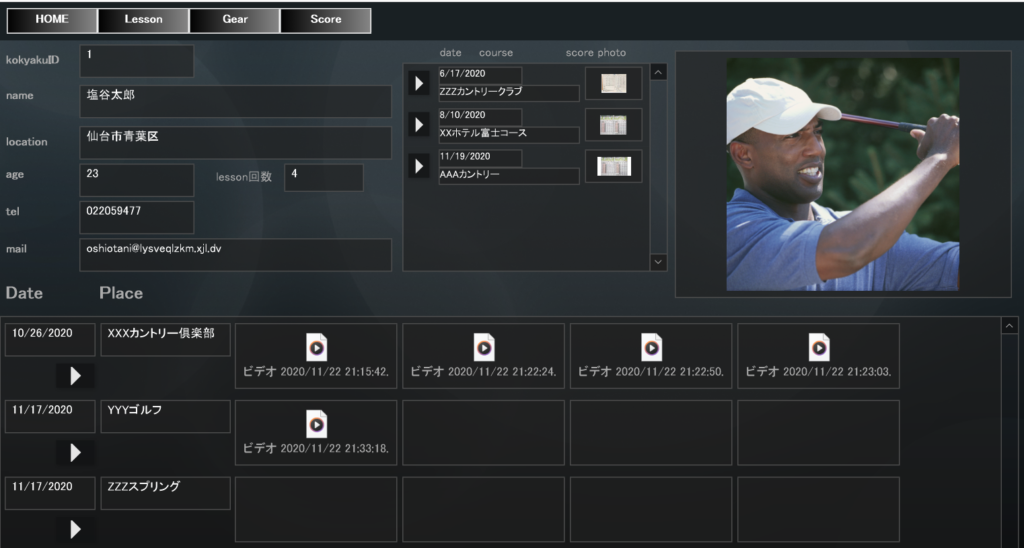Click course field XXホテル富士コース

[x=509, y=134]
